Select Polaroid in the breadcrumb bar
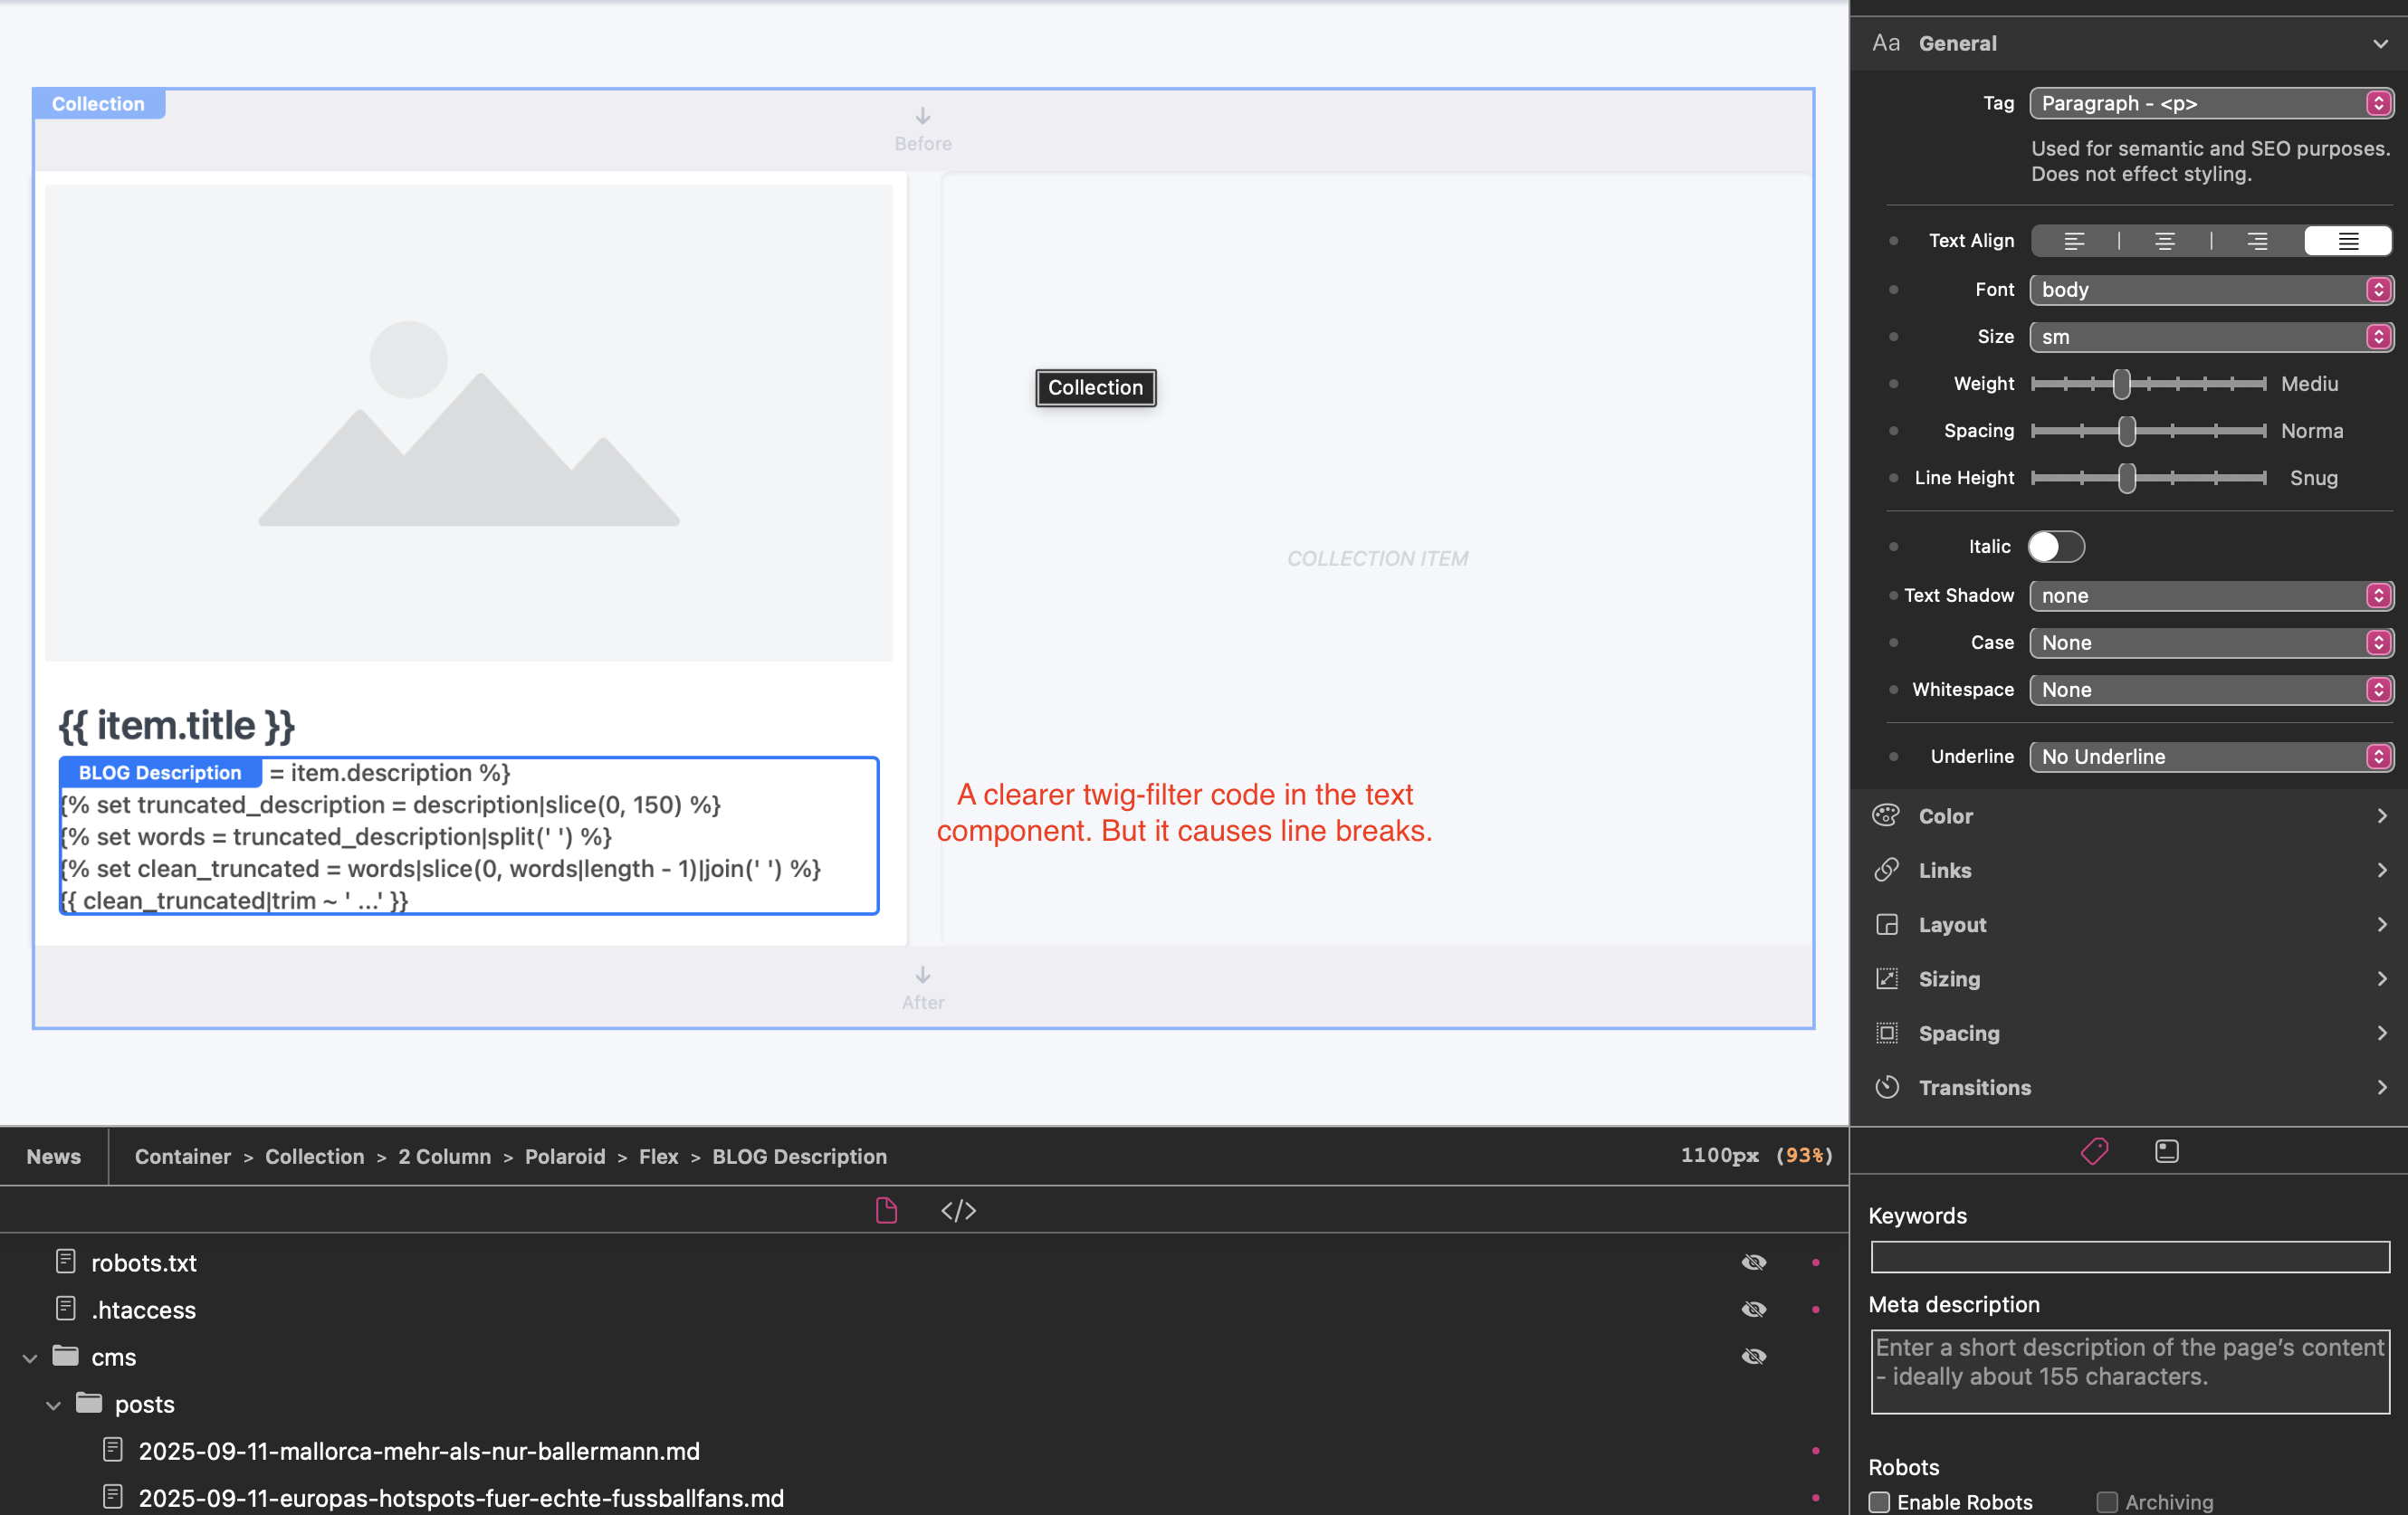 pyautogui.click(x=565, y=1156)
